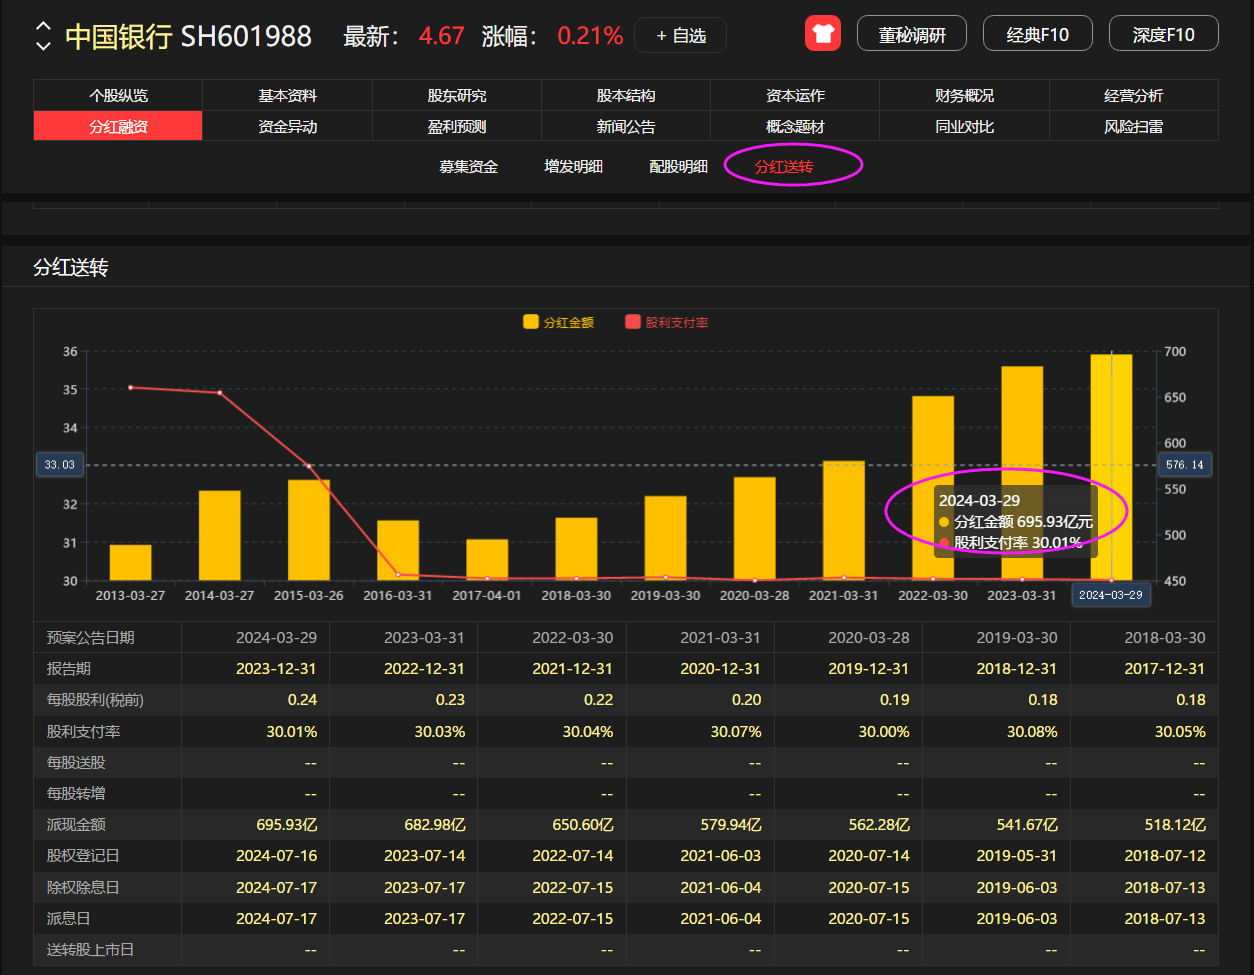Click 报告期 cell 2021-12-31

coord(573,668)
